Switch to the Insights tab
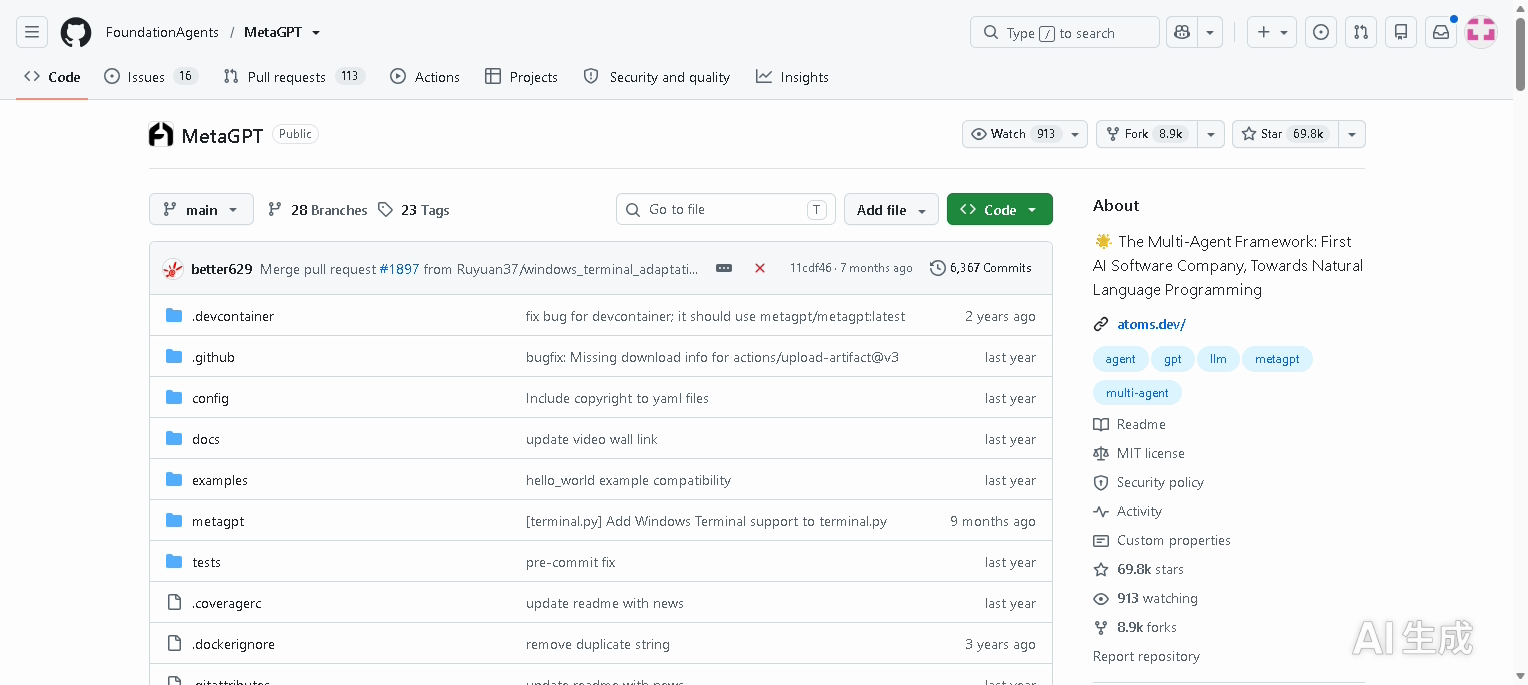 (792, 77)
